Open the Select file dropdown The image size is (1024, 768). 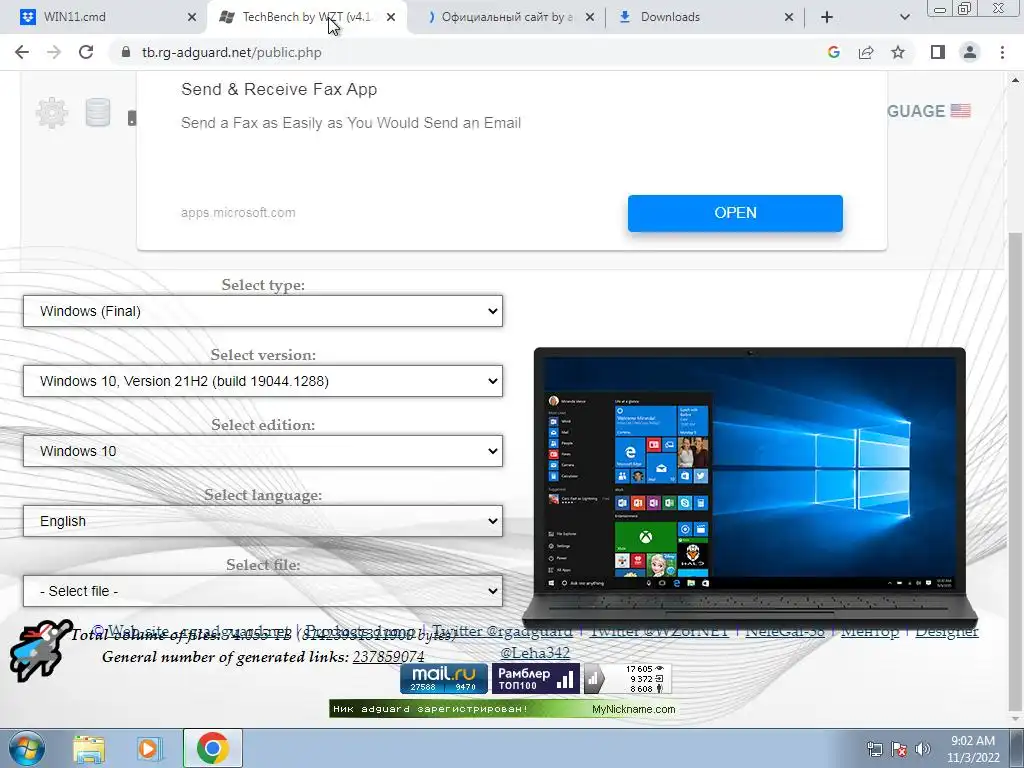tap(263, 590)
